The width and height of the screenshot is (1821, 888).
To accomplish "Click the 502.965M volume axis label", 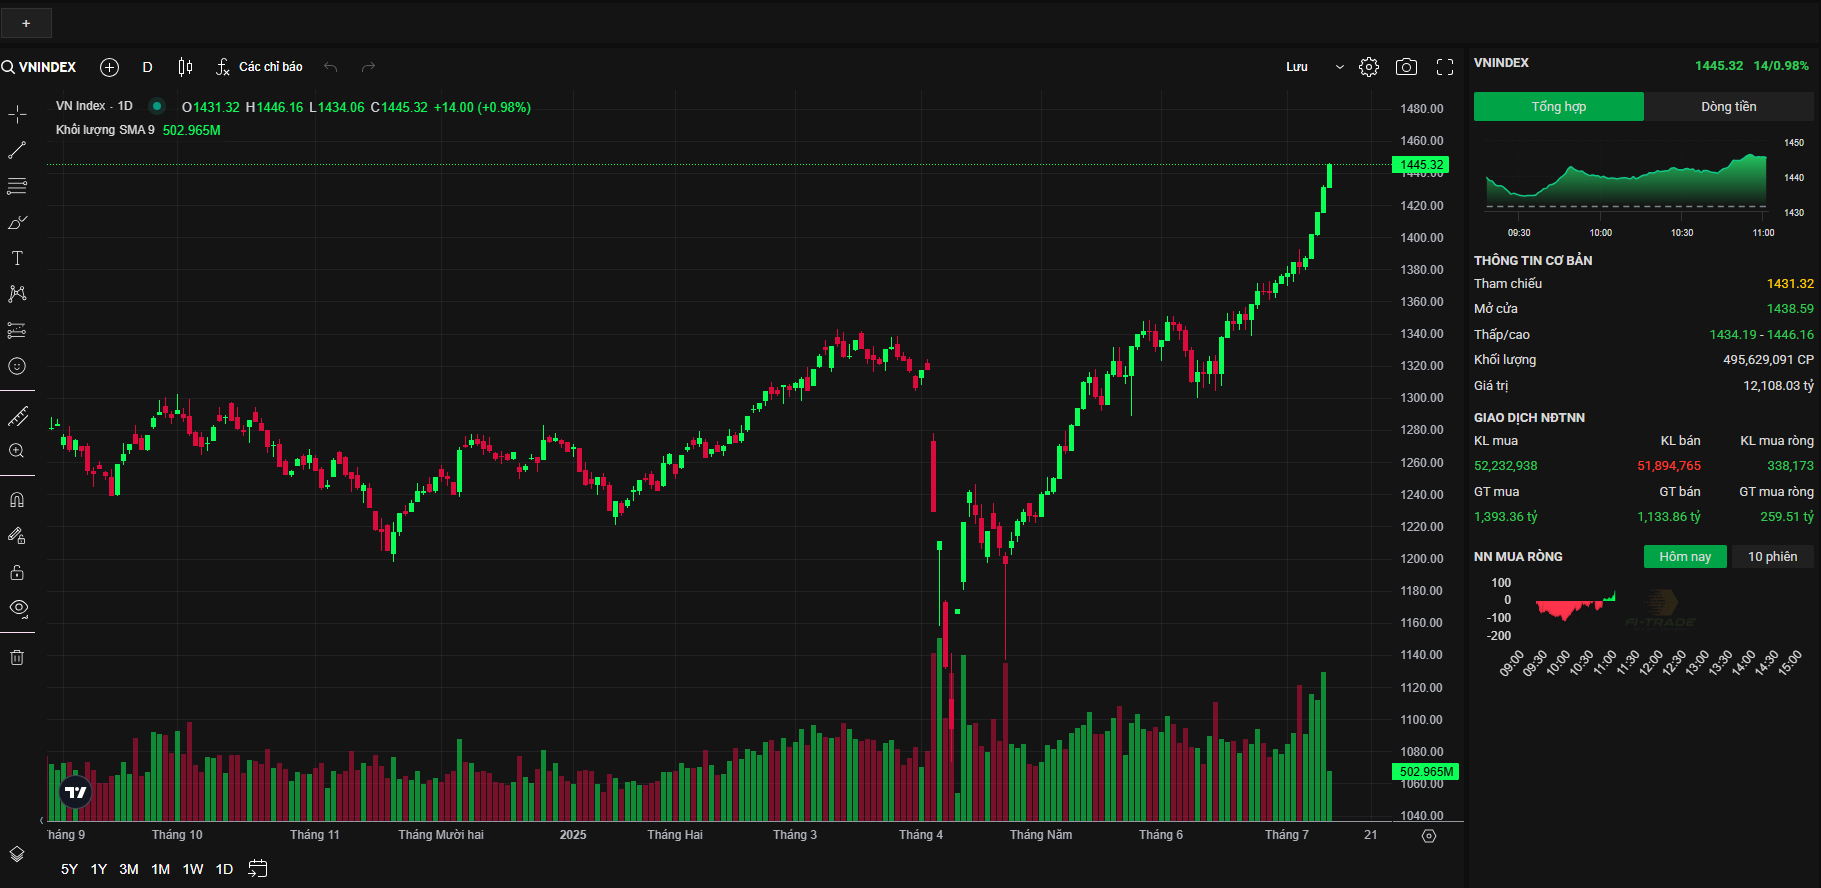I will 1426,772.
